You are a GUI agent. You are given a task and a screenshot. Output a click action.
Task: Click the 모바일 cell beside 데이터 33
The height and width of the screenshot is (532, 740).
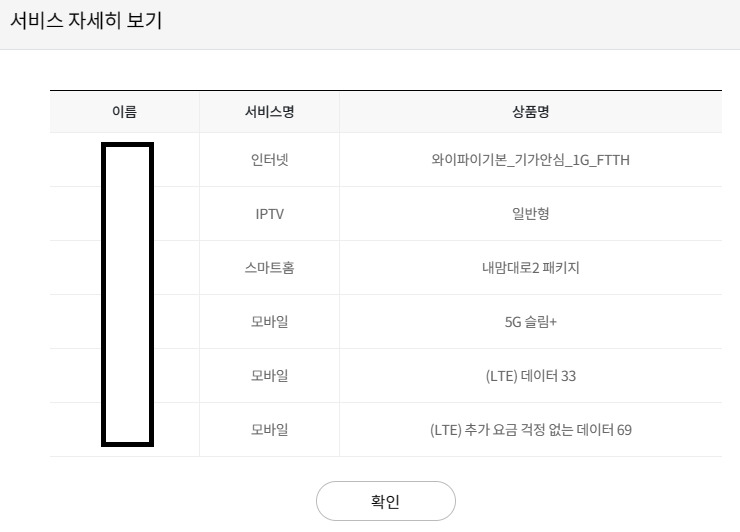pyautogui.click(x=269, y=376)
